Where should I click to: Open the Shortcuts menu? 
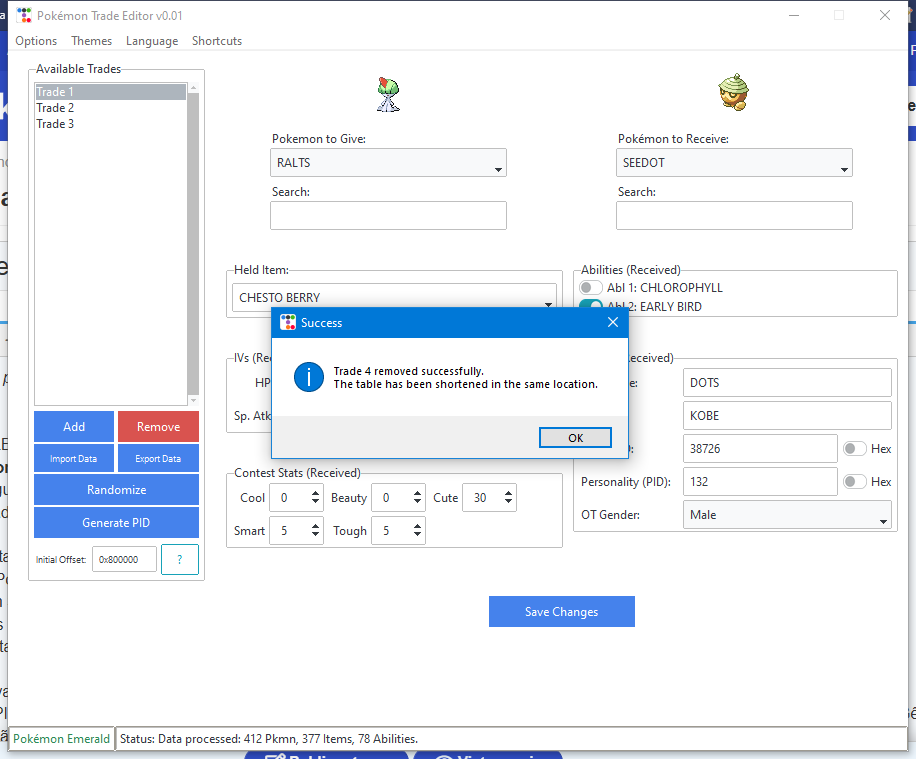[x=217, y=41]
